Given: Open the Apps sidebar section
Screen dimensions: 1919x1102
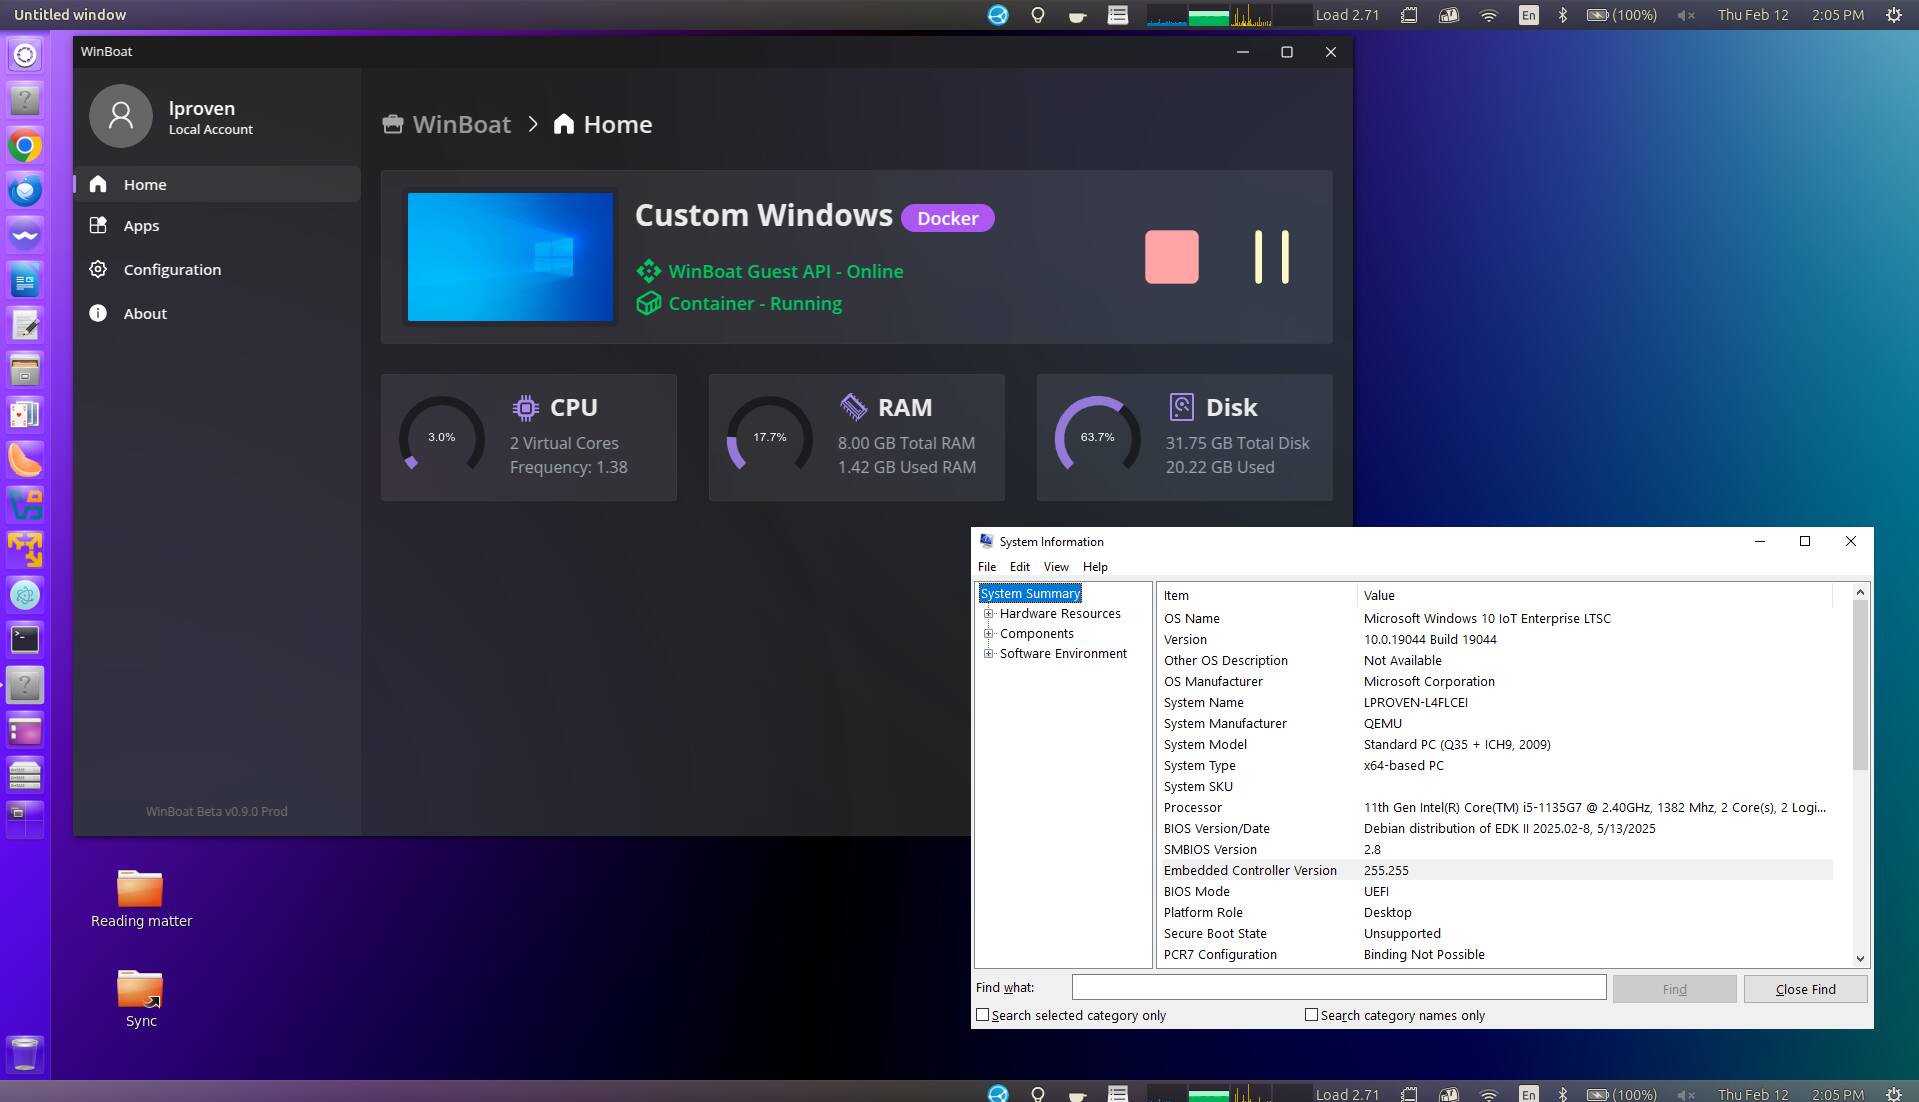Looking at the screenshot, I should 141,226.
